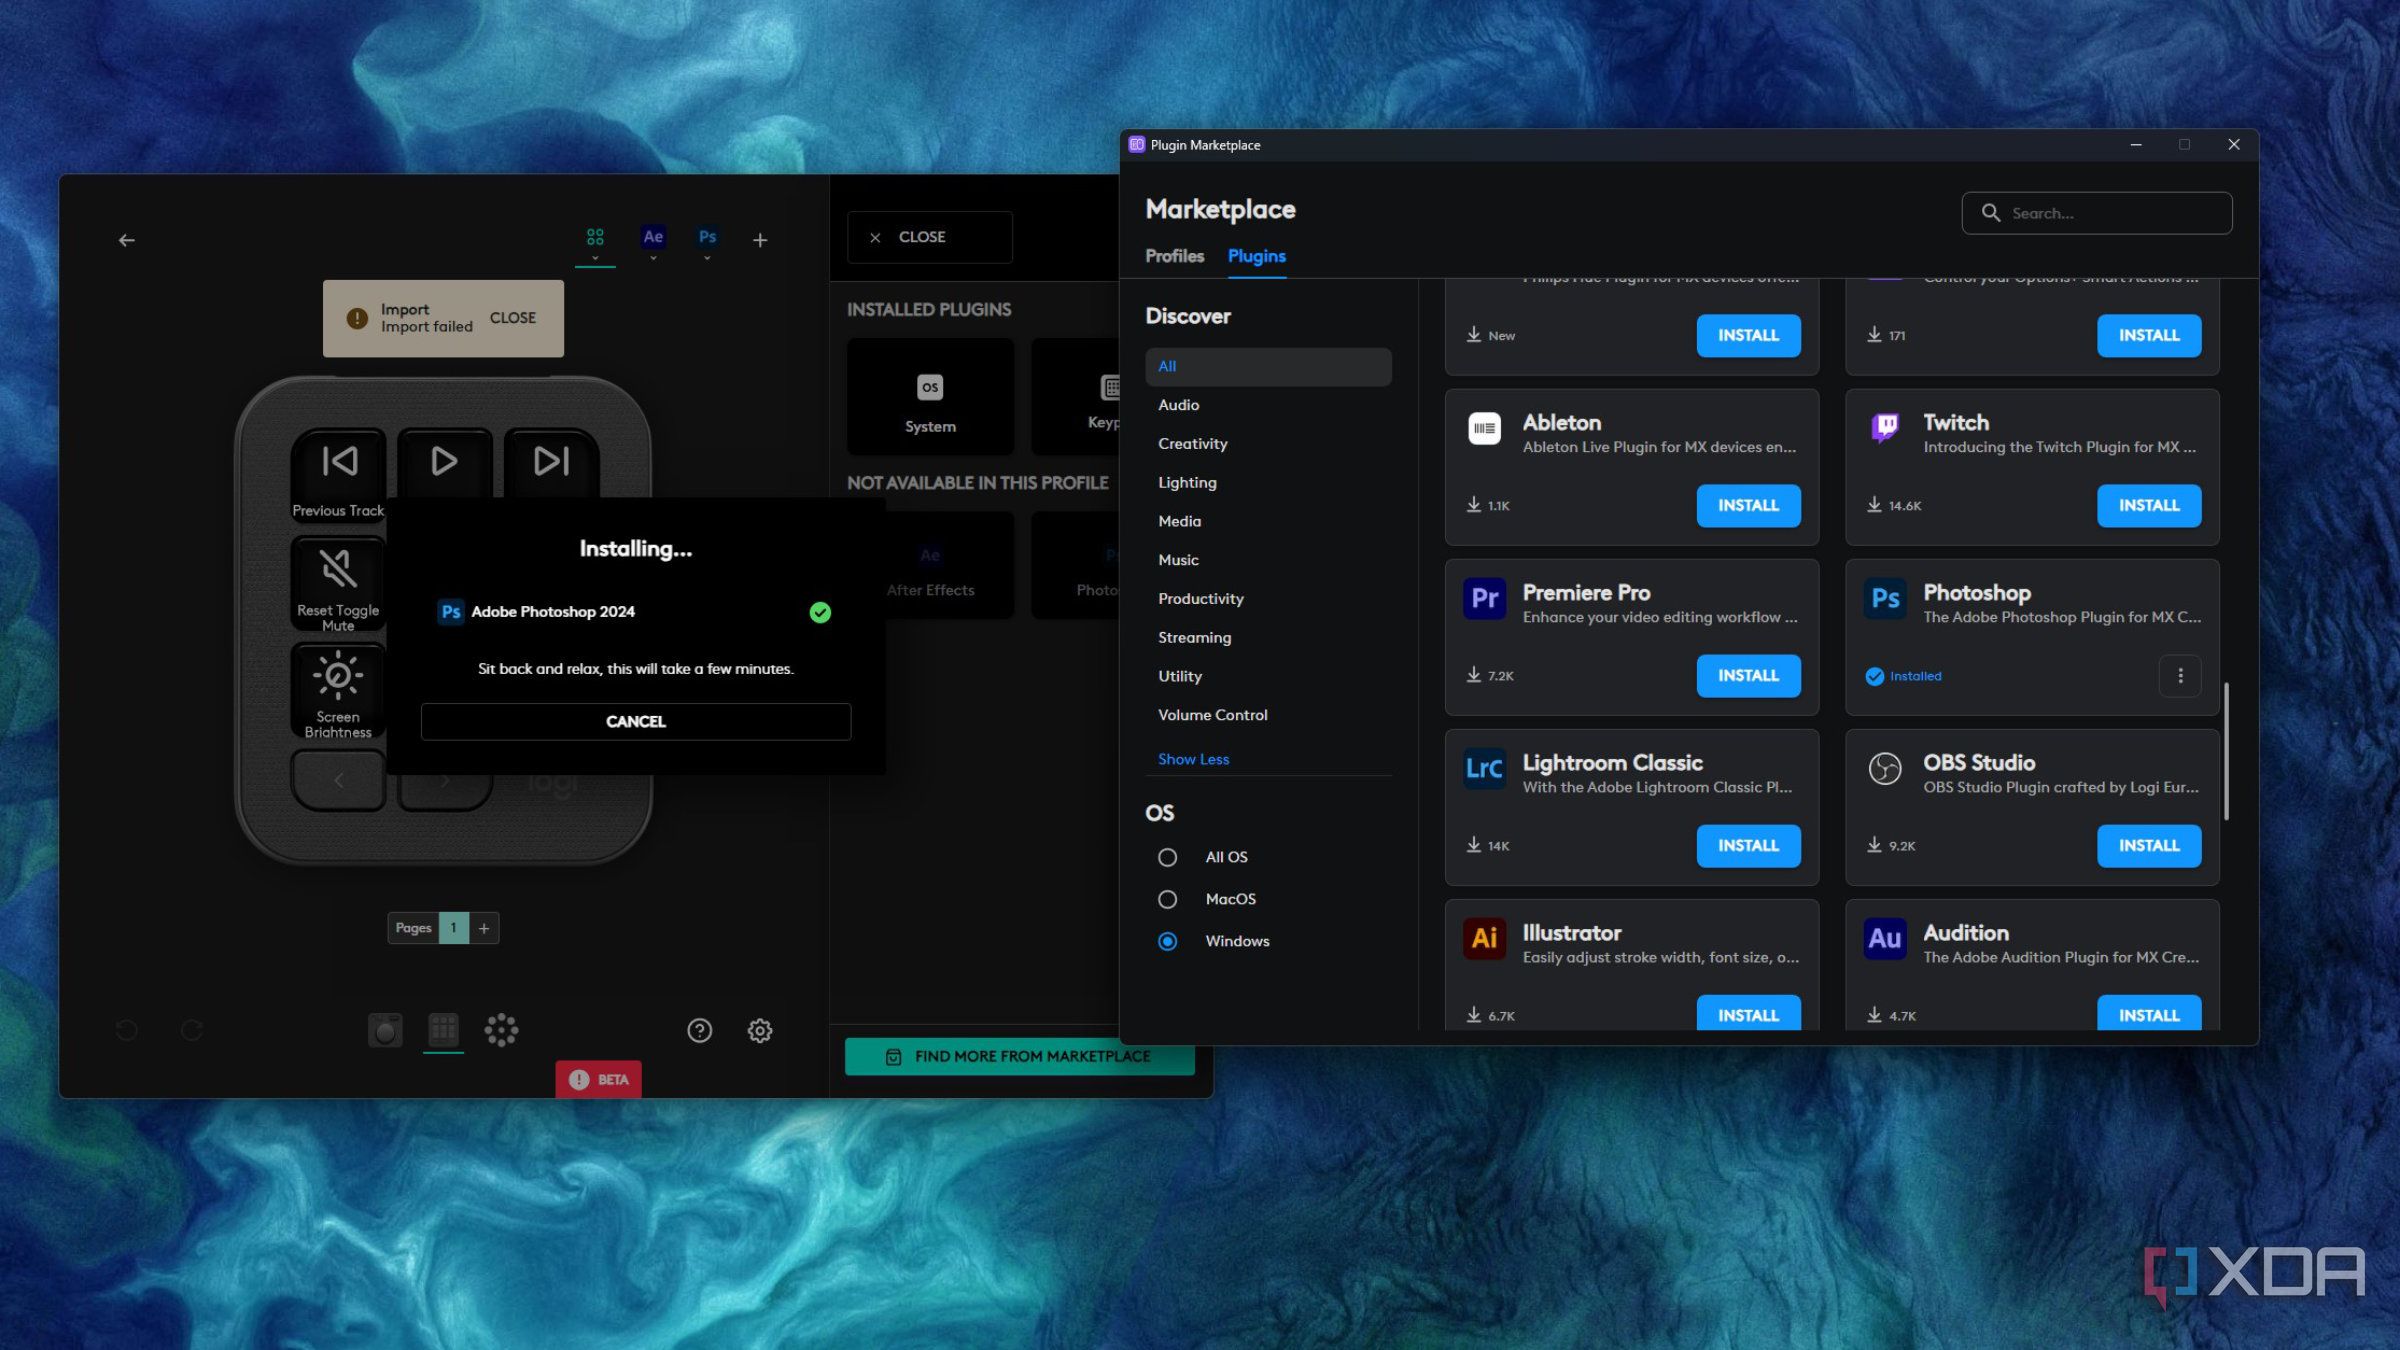Install the OBS Studio plugin

(2148, 846)
